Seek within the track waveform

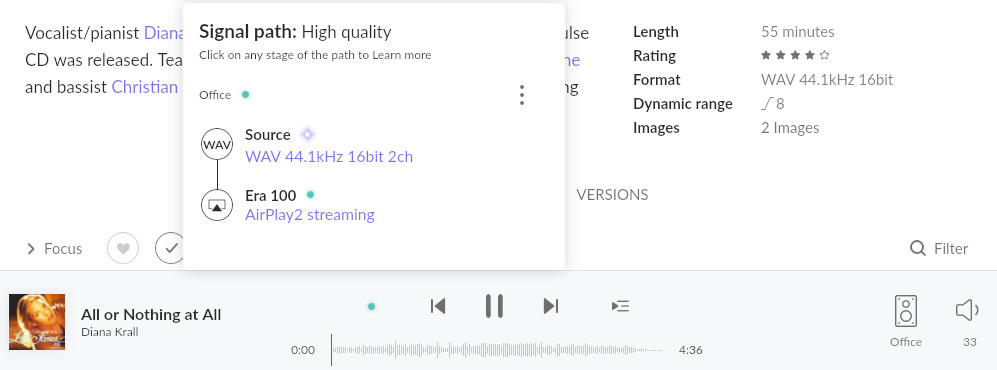pyautogui.click(x=497, y=350)
